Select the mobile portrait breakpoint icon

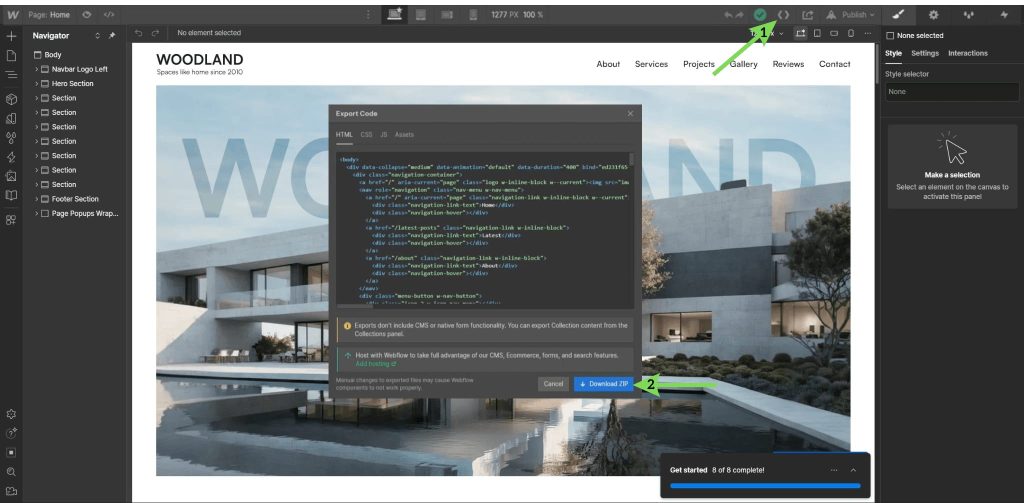point(474,14)
